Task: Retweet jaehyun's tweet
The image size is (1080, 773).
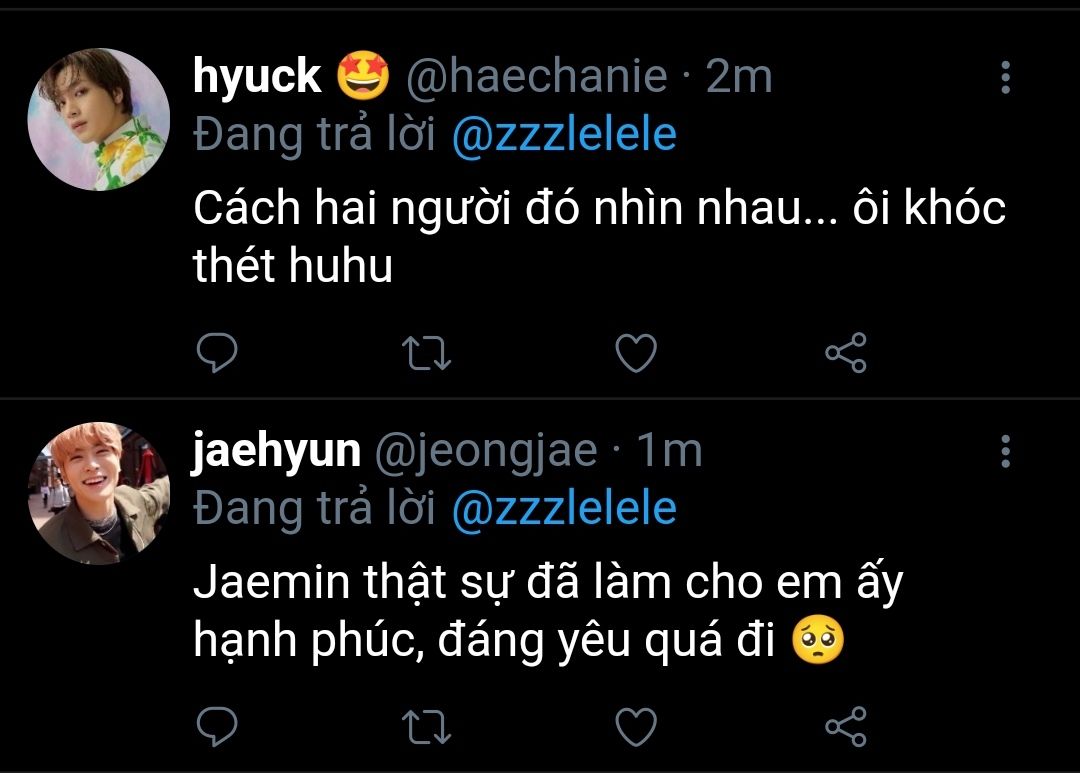Action: coord(426,727)
